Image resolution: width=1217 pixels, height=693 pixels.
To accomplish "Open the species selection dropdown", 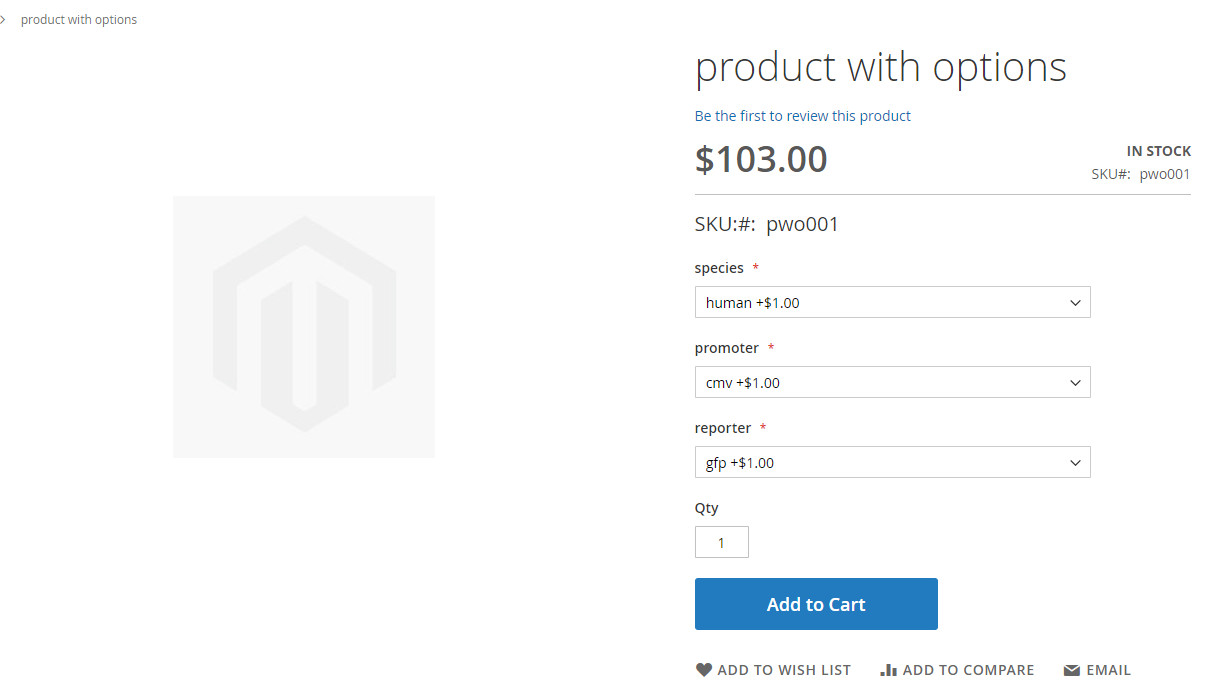I will pos(892,302).
